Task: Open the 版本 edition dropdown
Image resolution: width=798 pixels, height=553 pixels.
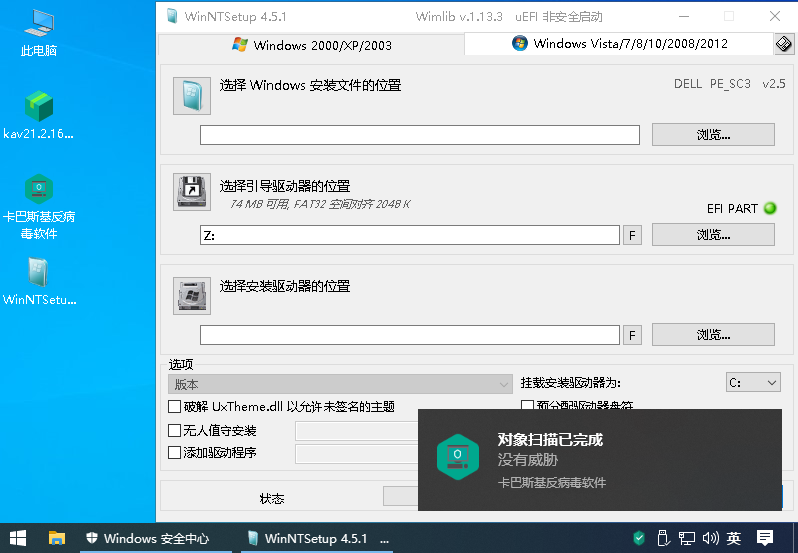Action: [340, 384]
